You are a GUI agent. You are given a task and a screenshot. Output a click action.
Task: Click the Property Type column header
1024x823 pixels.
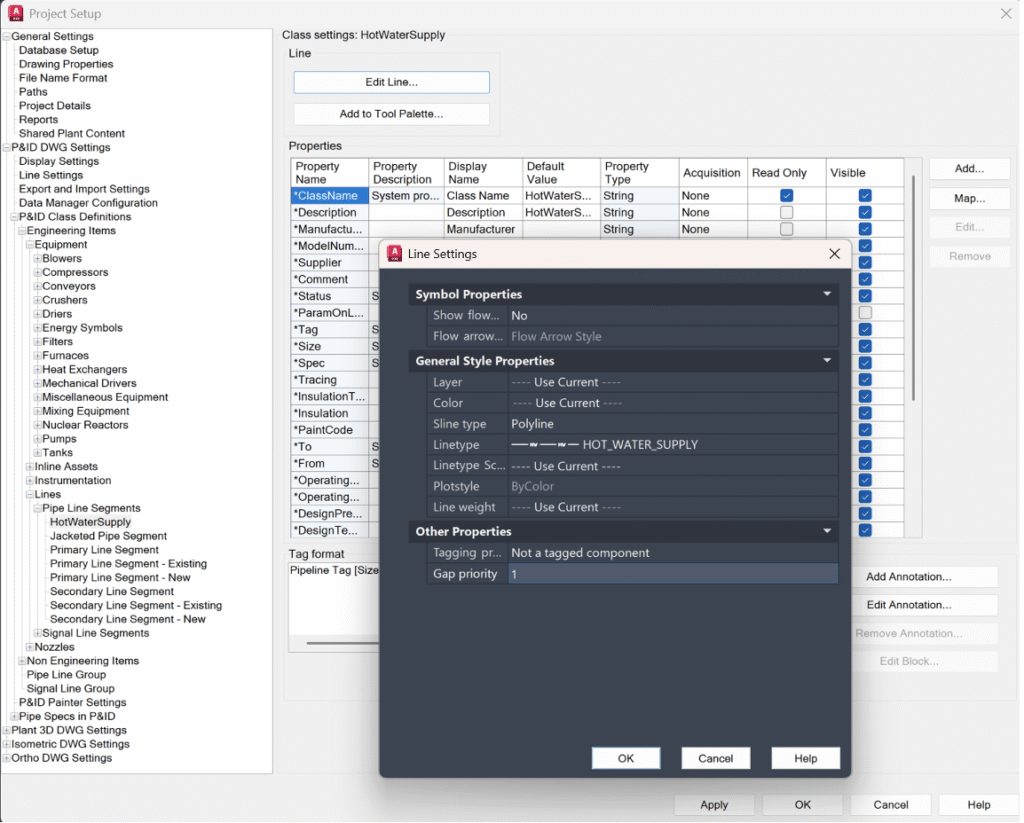coord(639,173)
